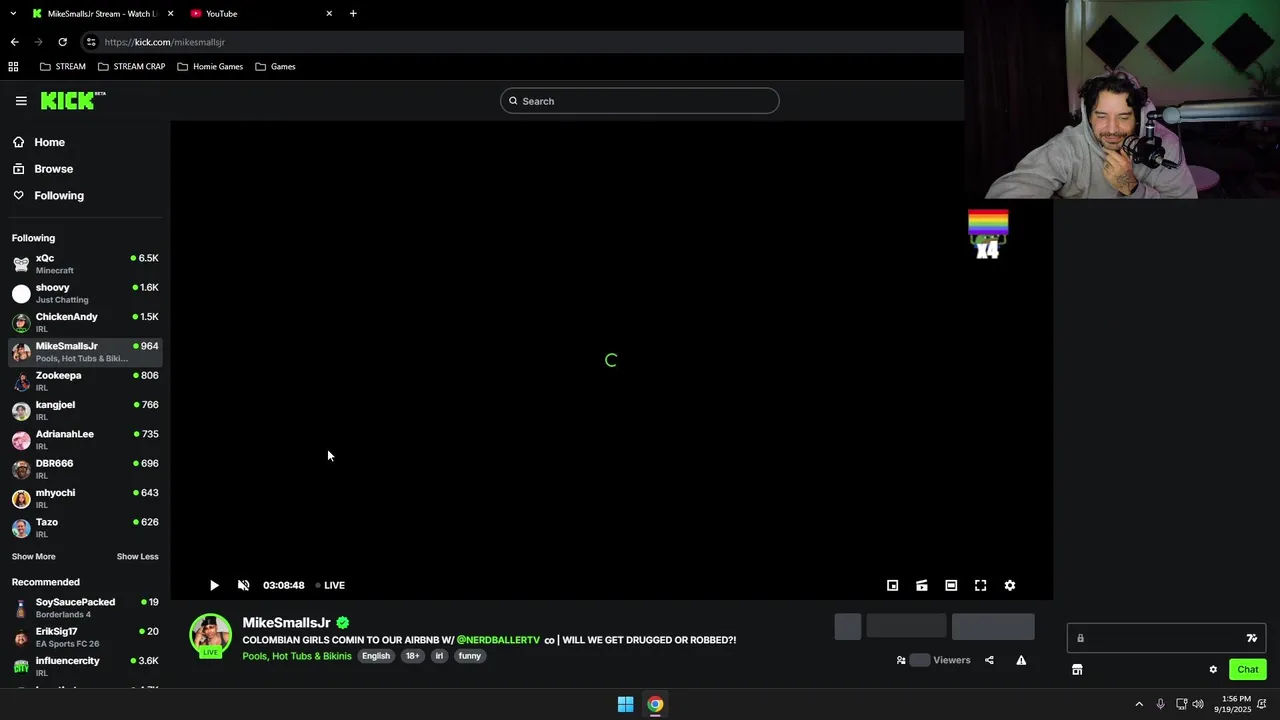The image size is (1280, 720).
Task: Click the KICK logo
Action: point(73,100)
